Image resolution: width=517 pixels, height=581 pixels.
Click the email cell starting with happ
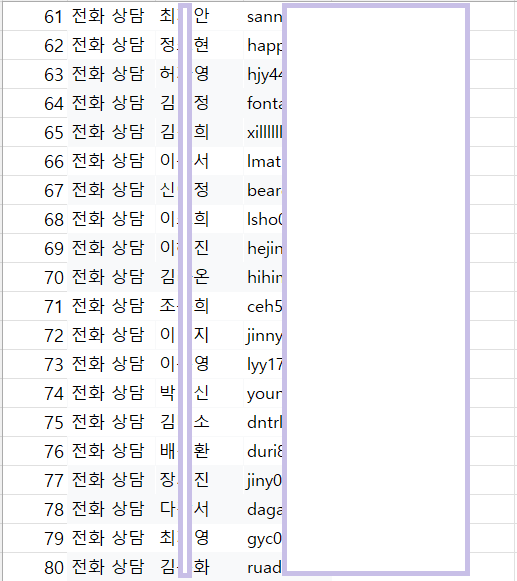point(264,45)
